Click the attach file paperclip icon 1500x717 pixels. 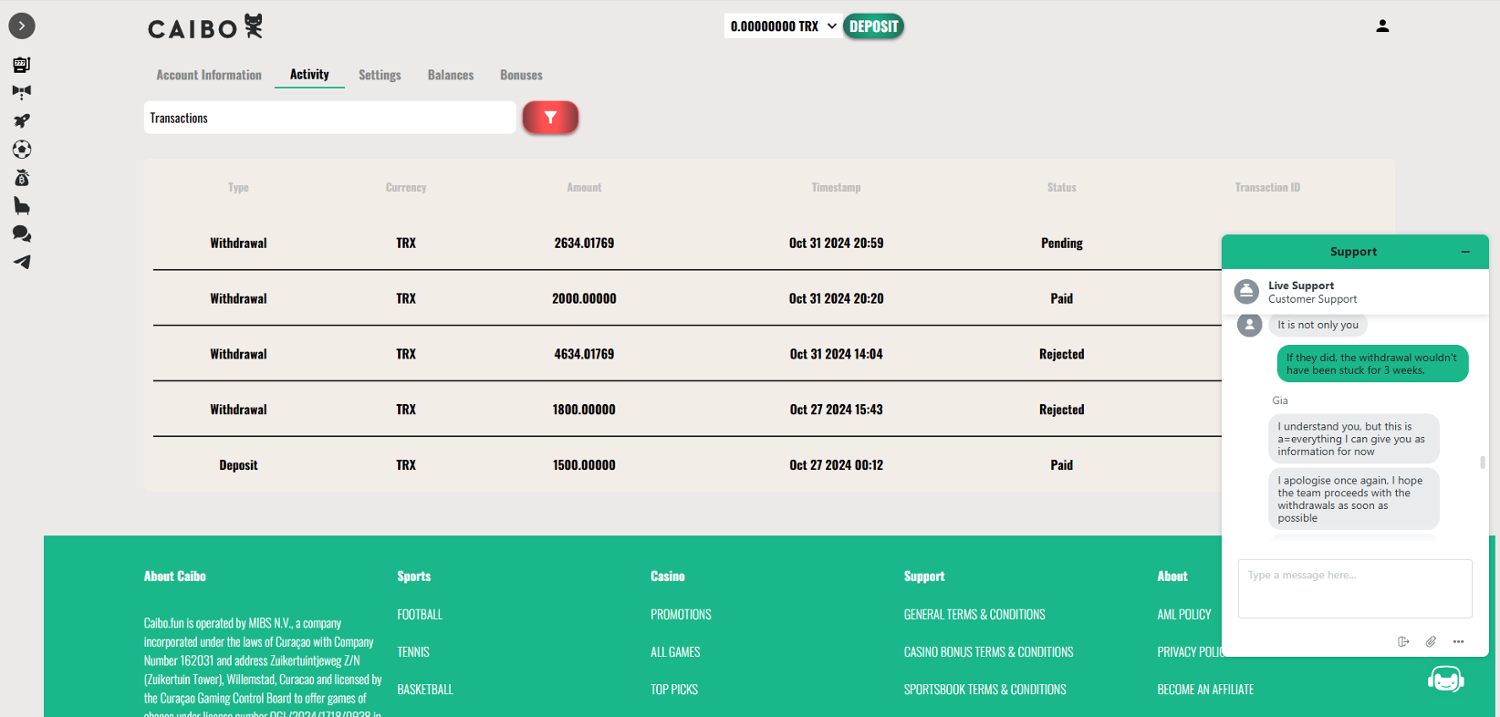1431,642
